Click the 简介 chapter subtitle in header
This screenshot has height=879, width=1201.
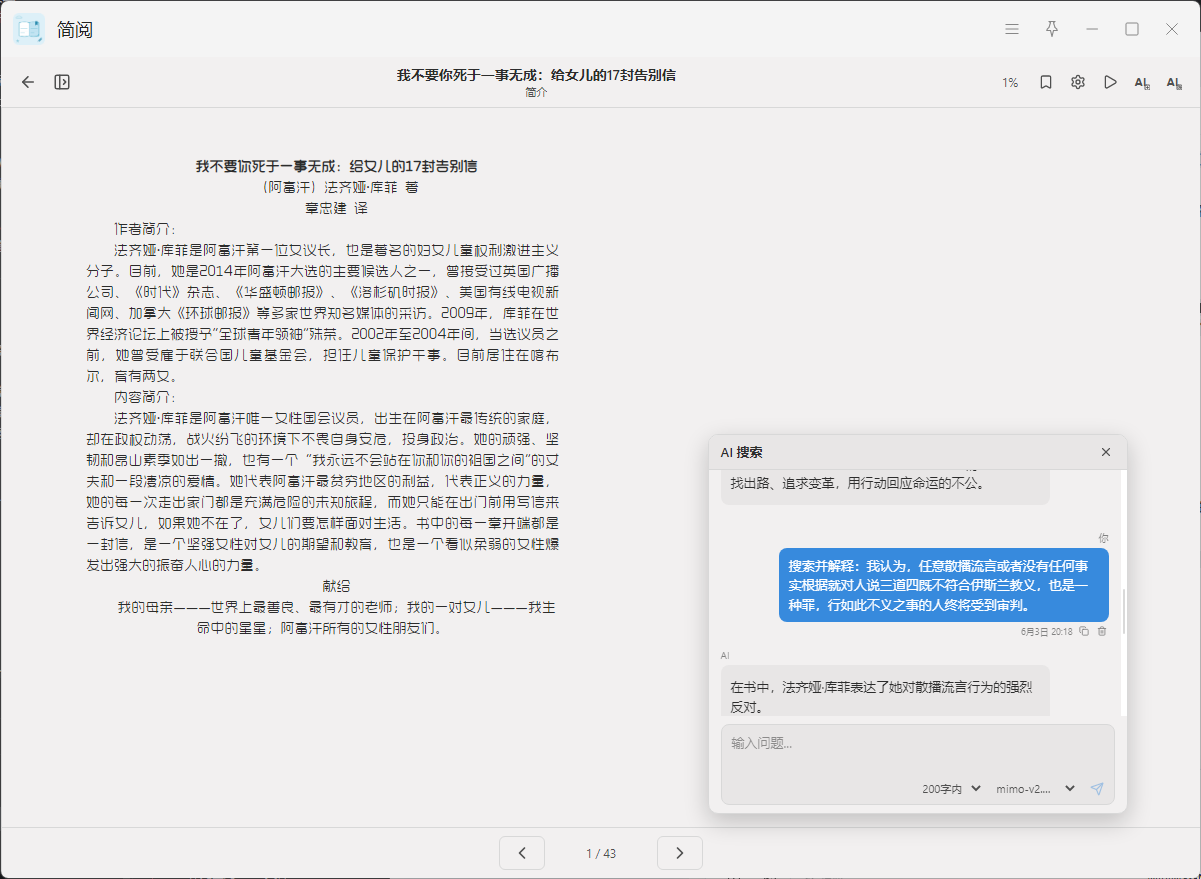point(536,92)
